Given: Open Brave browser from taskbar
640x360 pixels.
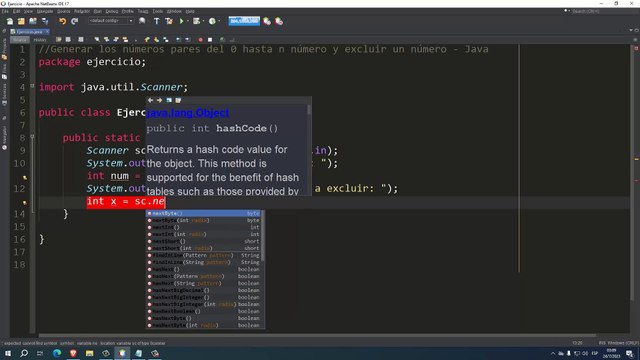Looking at the screenshot, I should [73, 353].
